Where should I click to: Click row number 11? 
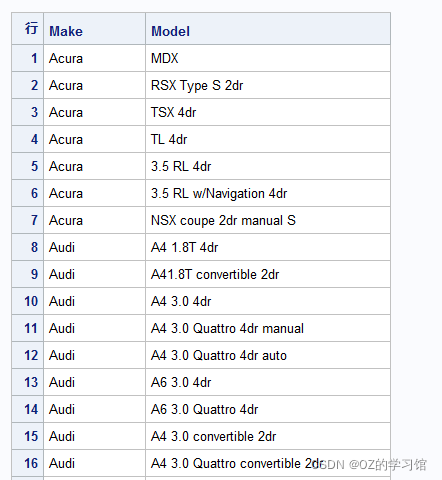[27, 328]
